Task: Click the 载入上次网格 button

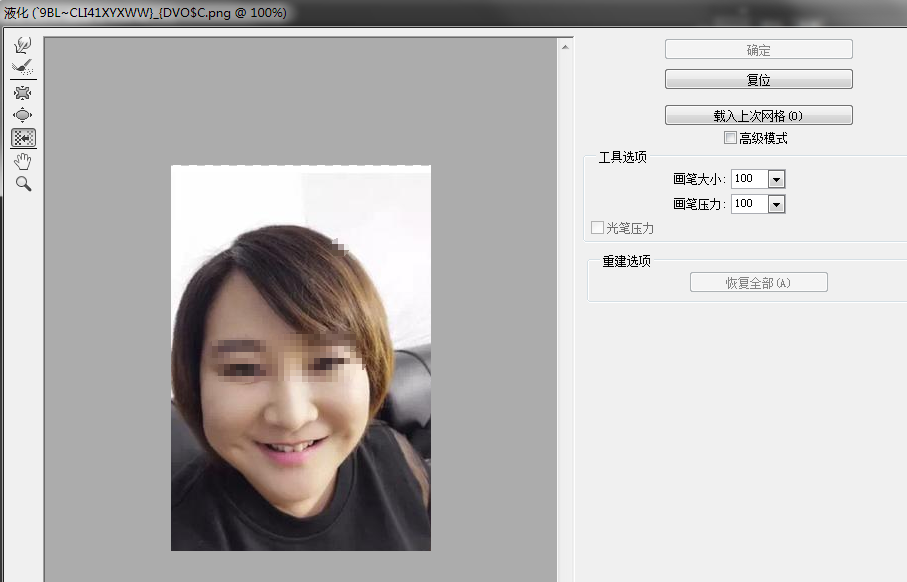Action: click(758, 115)
